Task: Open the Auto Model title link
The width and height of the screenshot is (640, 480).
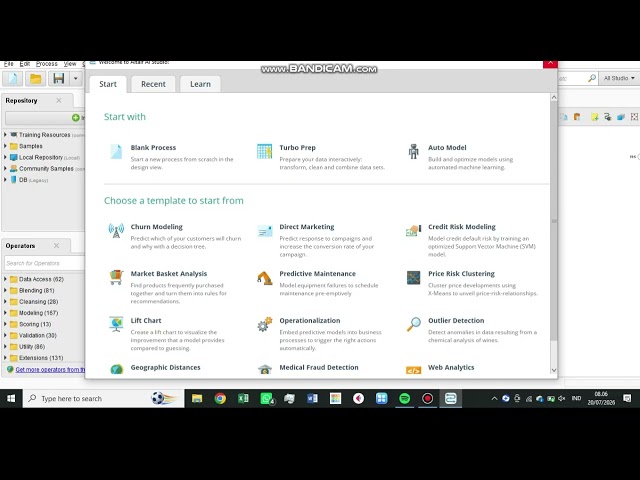Action: [x=447, y=148]
